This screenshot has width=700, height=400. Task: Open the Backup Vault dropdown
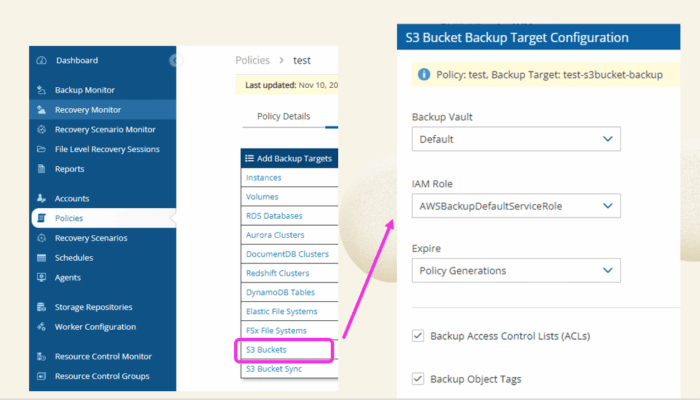point(515,139)
